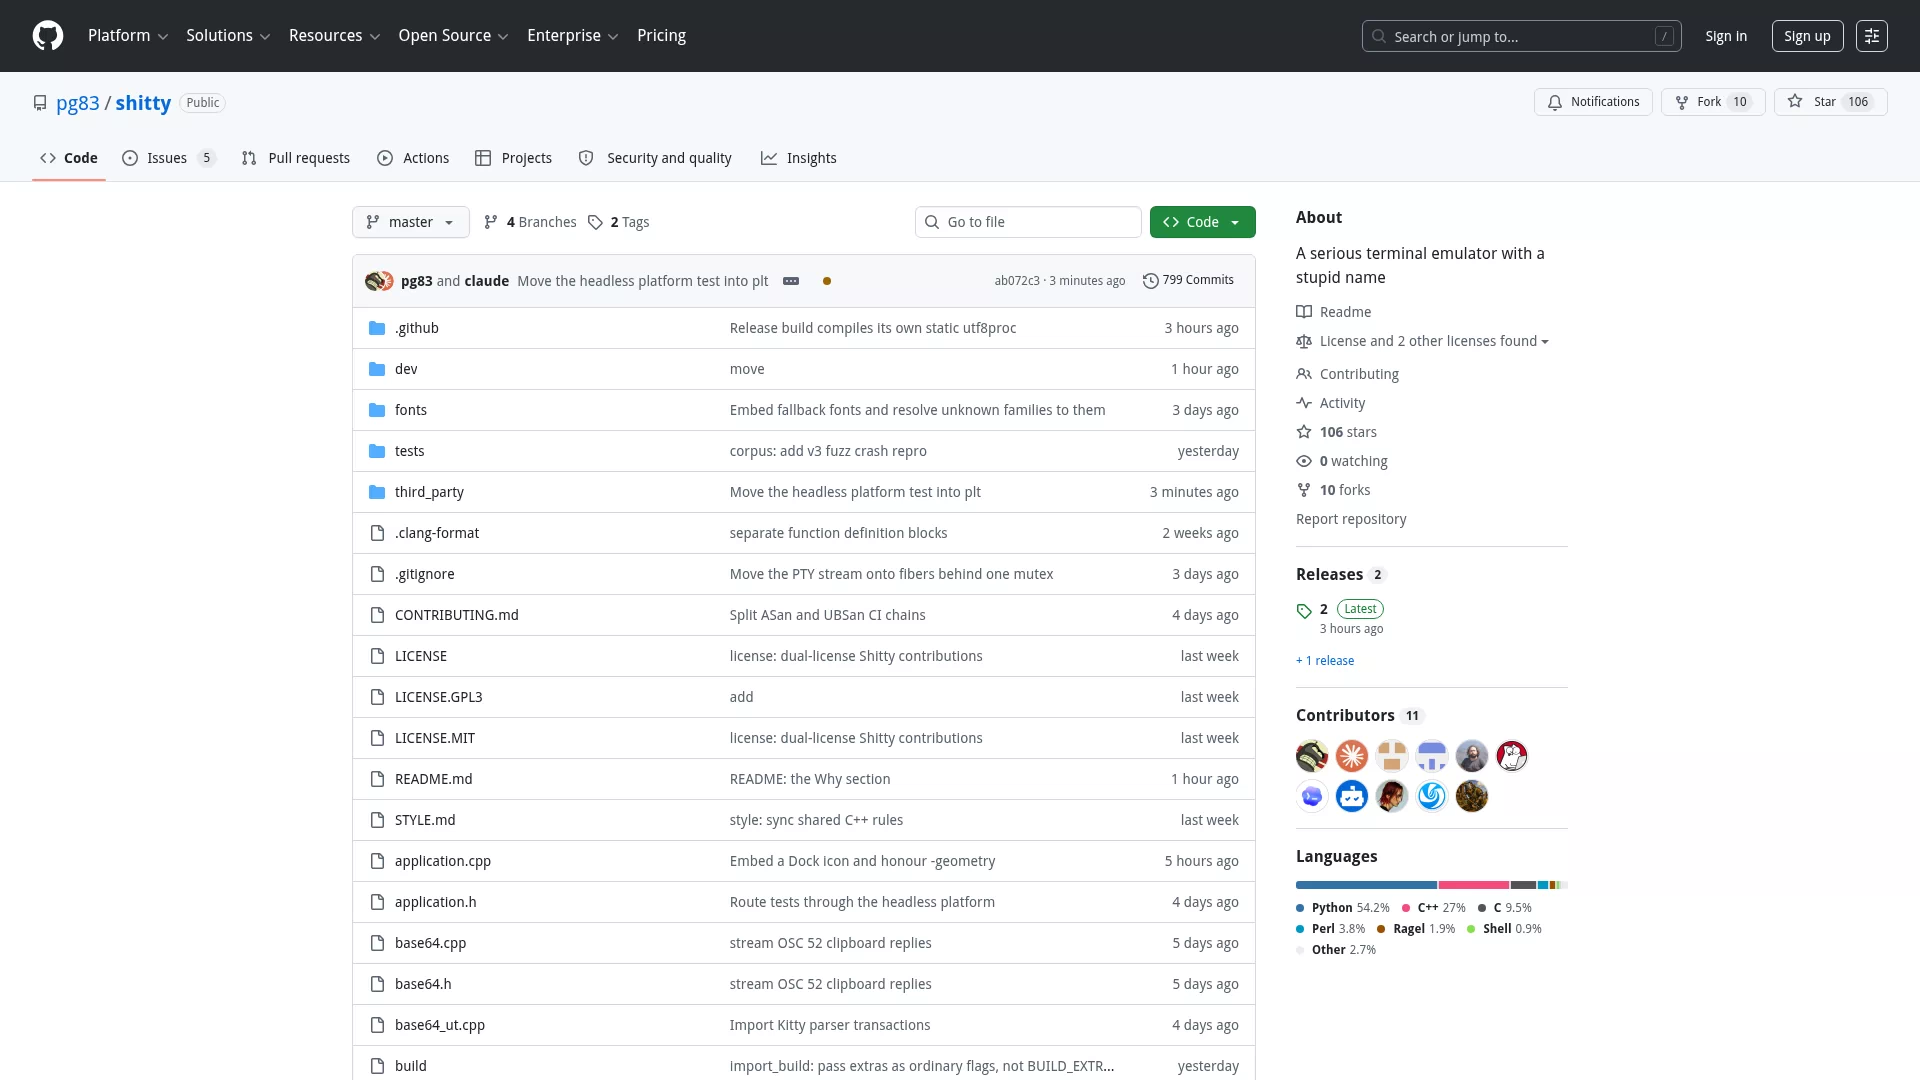Open the red-circled contributor avatar
1920x1080 pixels.
point(1512,756)
